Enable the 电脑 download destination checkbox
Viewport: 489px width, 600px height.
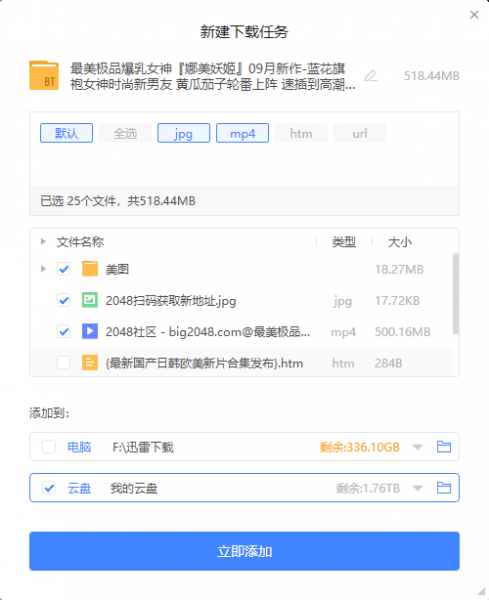(49, 447)
